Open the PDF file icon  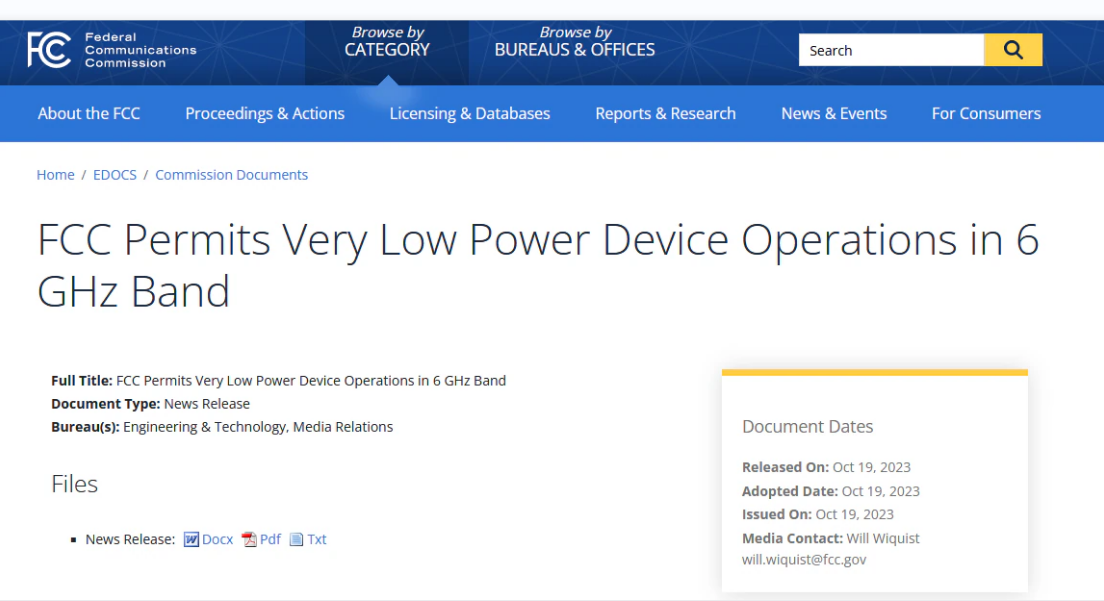249,539
